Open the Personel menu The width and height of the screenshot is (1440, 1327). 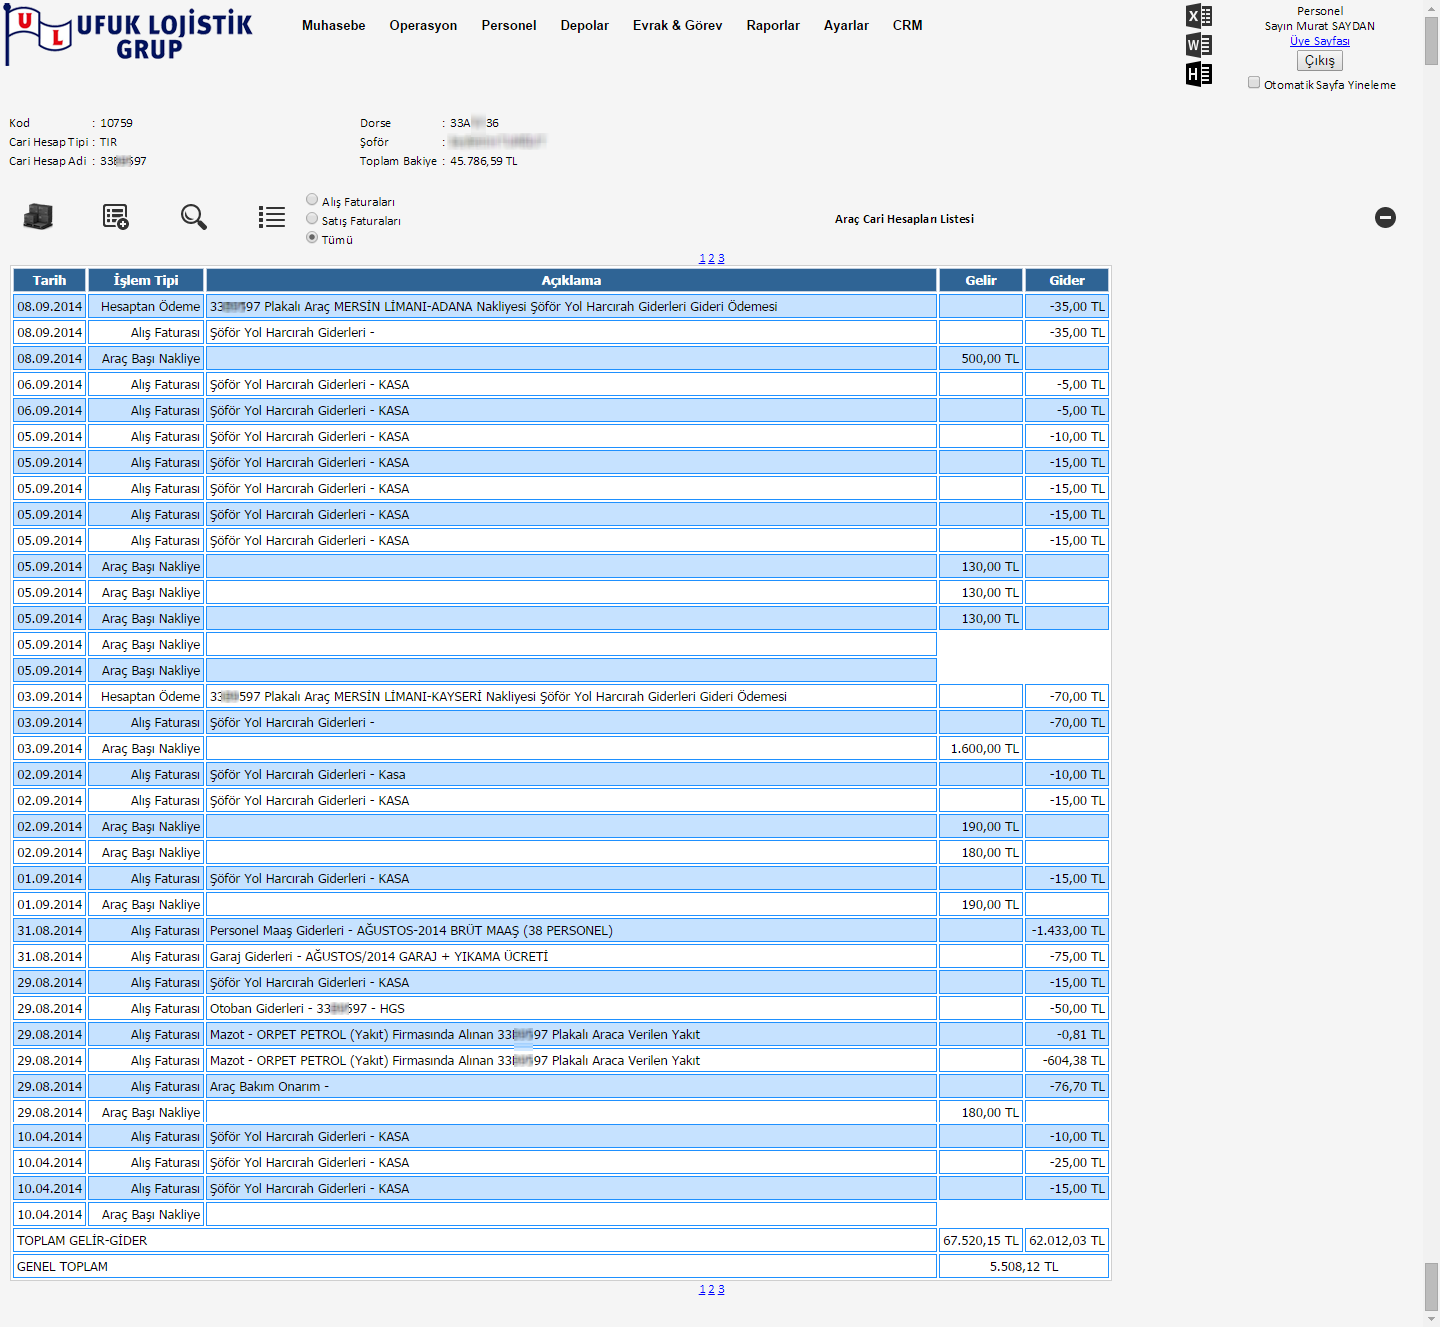[x=509, y=25]
